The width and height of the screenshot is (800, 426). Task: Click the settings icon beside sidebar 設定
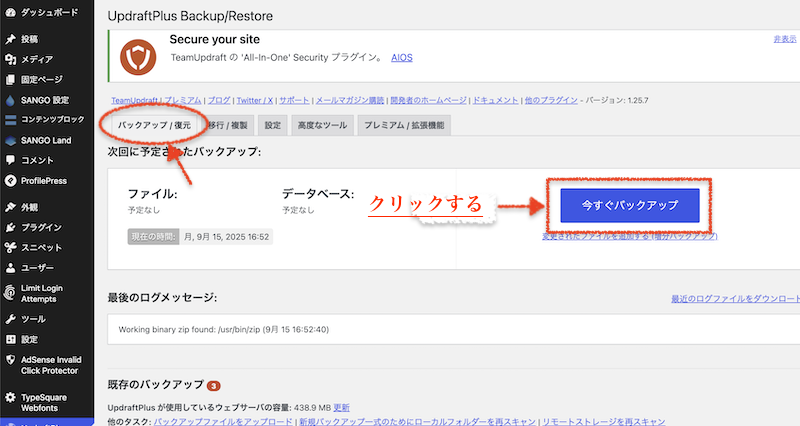(x=10, y=339)
